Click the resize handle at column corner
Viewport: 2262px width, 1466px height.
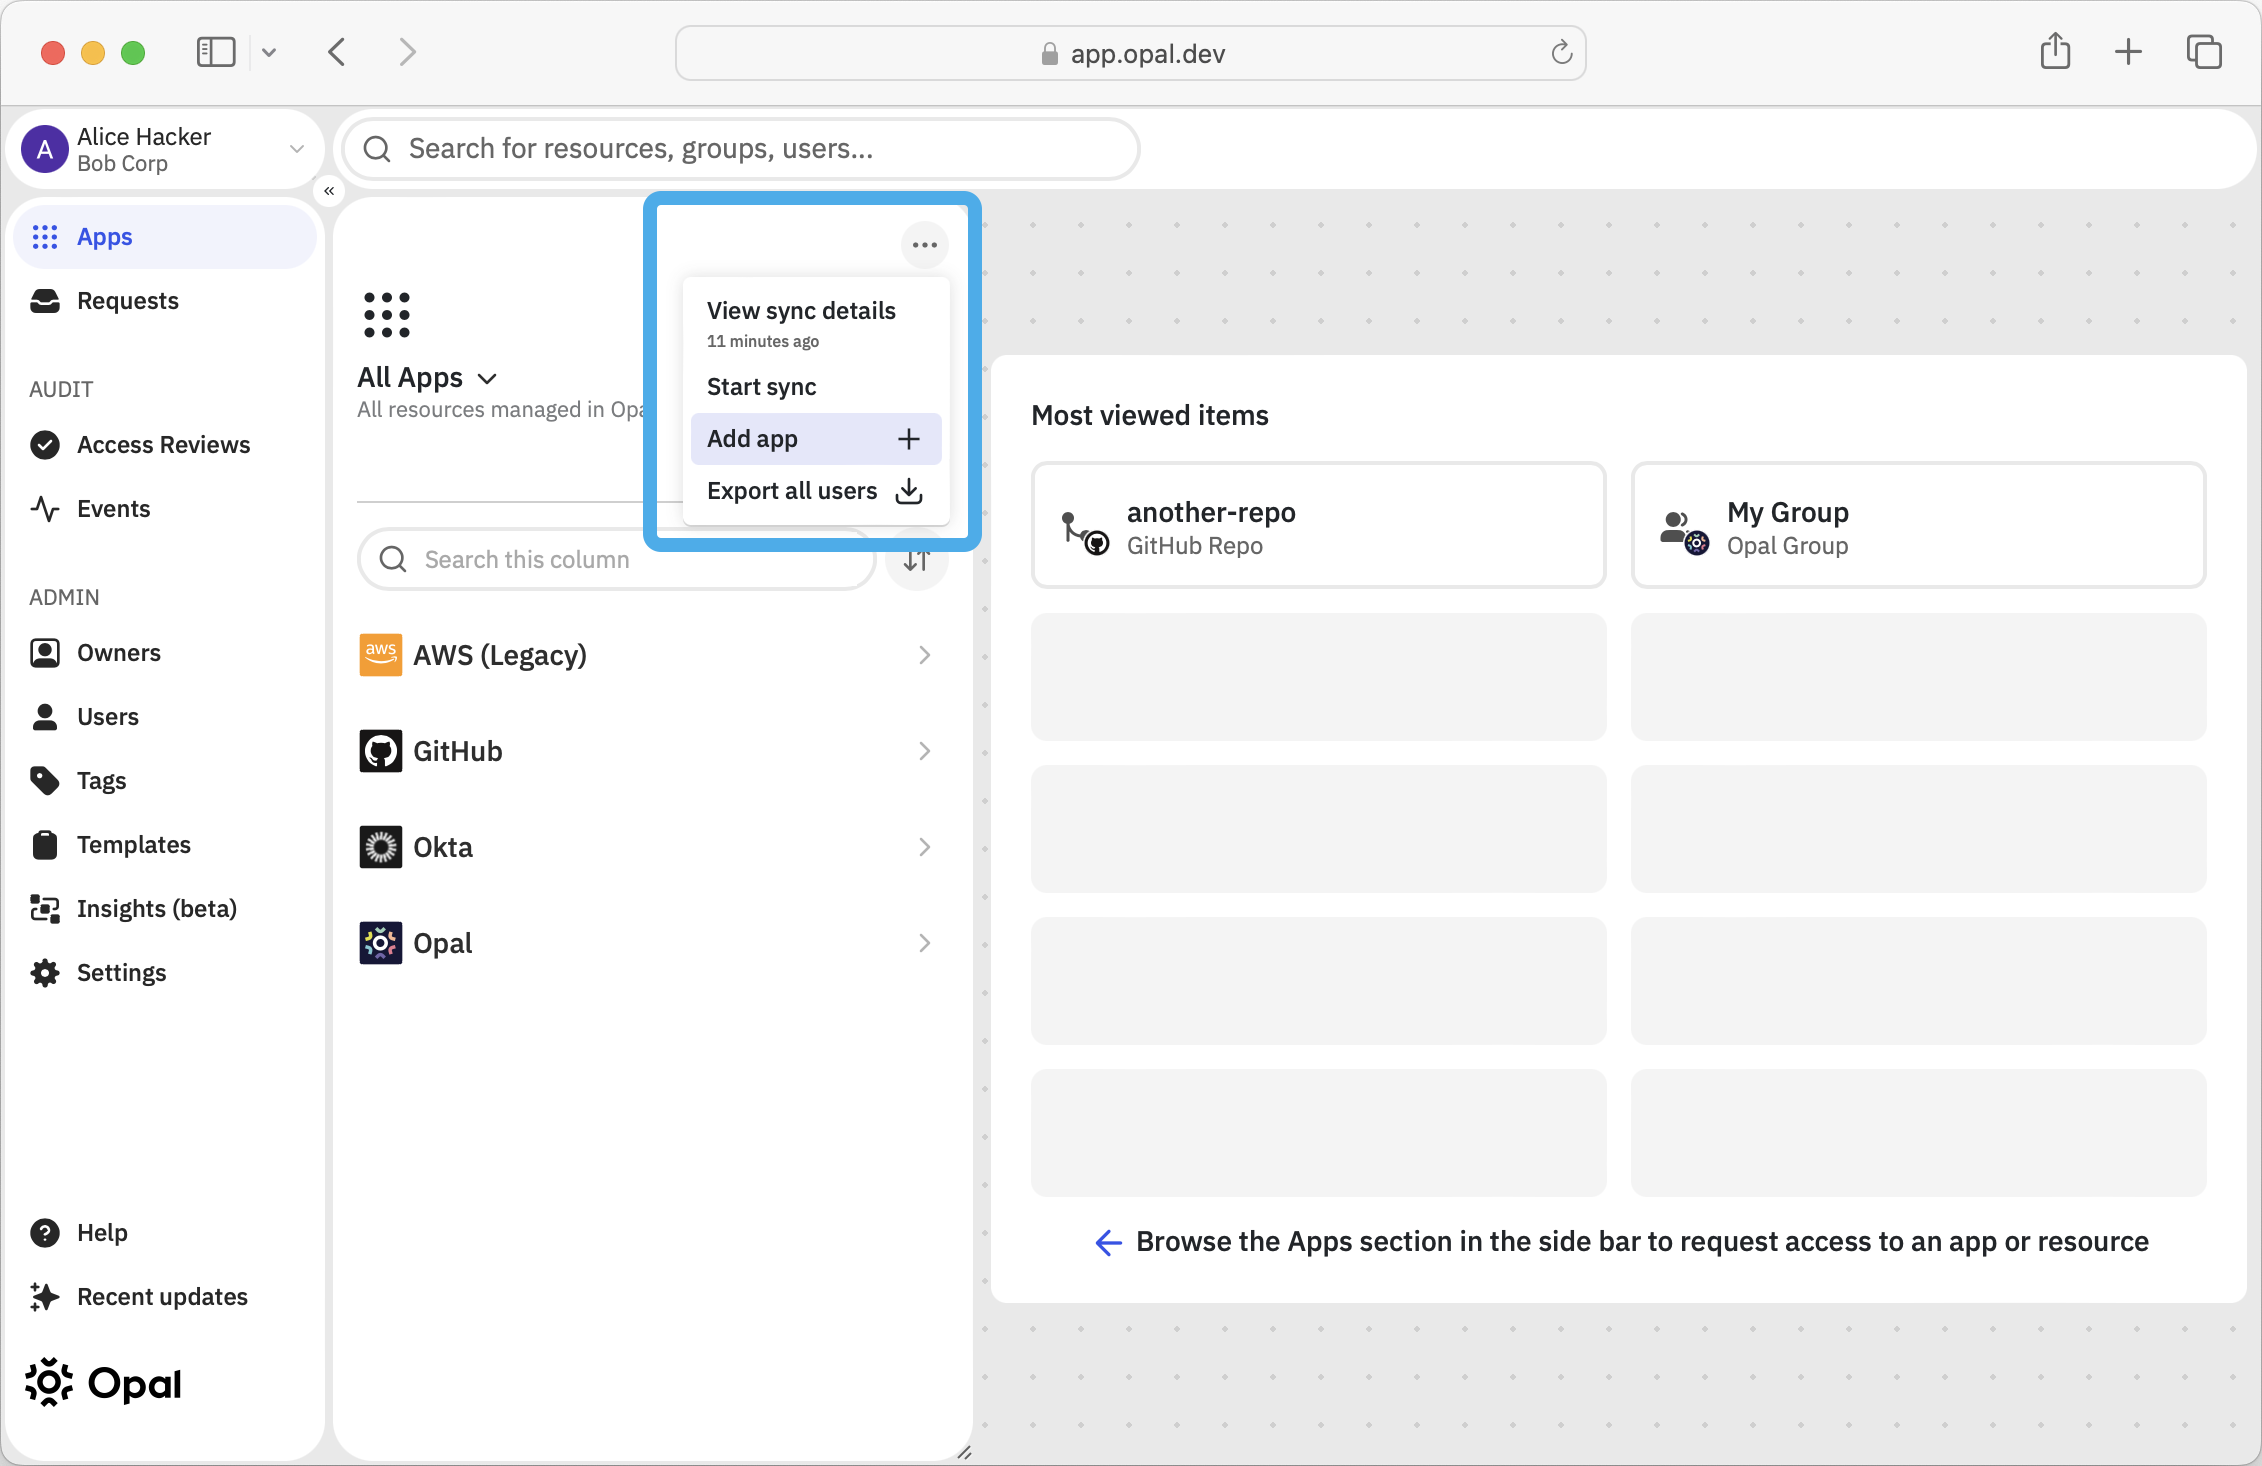964,1453
